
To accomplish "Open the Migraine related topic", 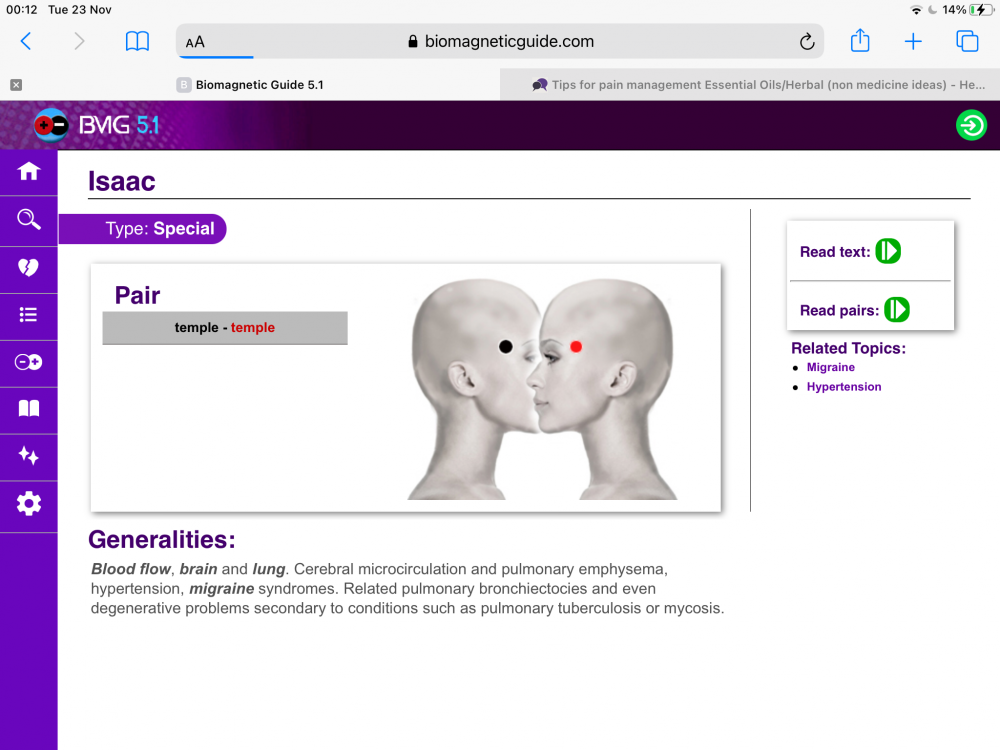I will tap(830, 368).
